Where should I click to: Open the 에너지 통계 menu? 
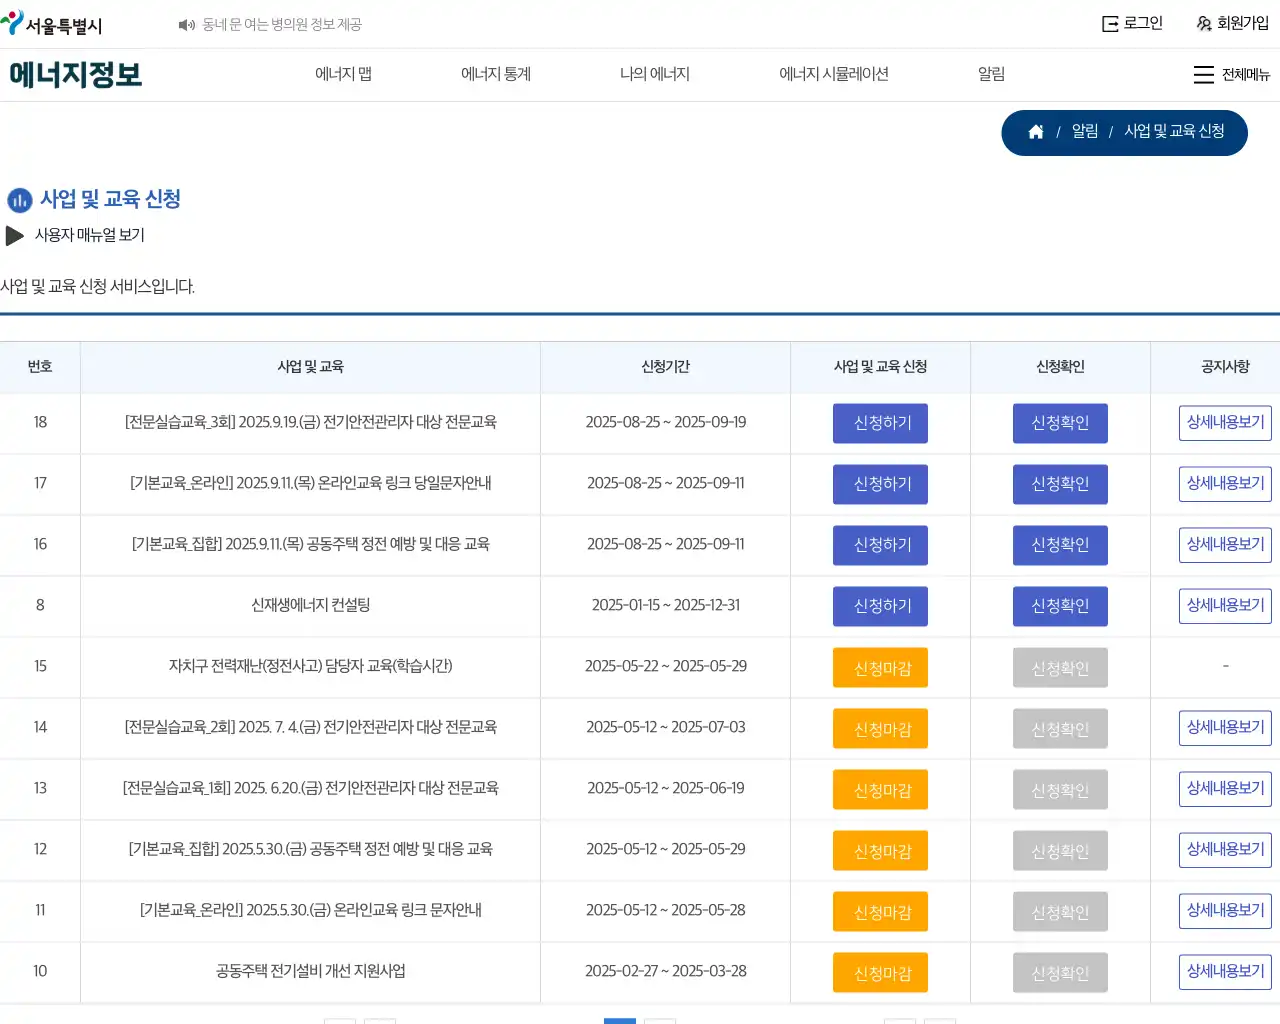[496, 74]
